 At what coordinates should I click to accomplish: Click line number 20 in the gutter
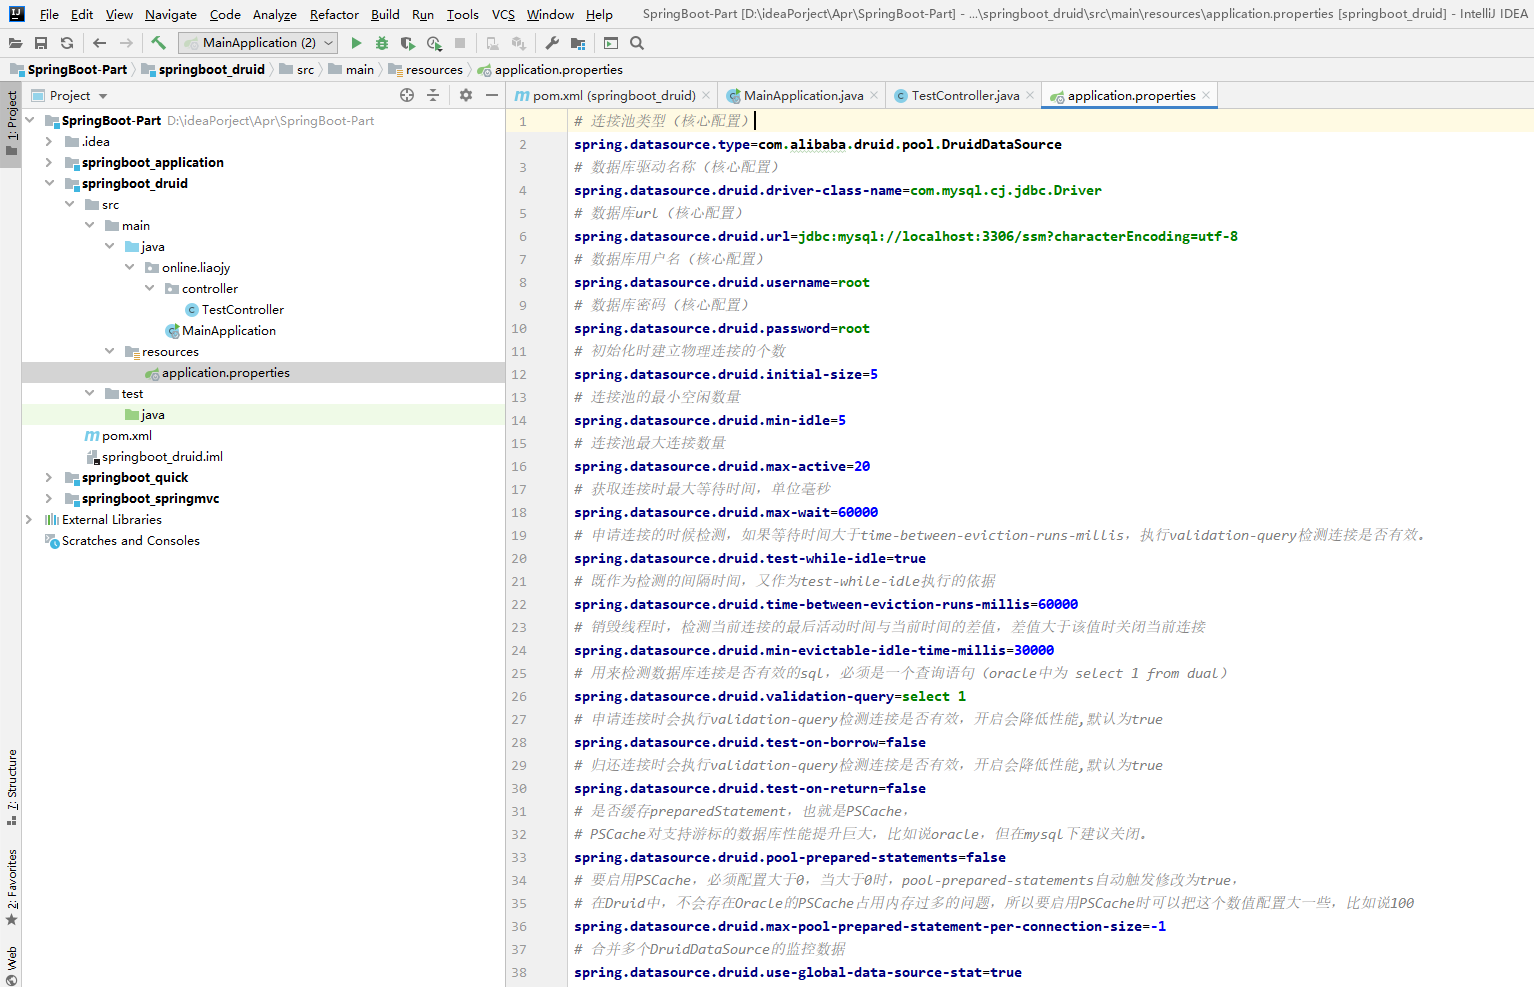(x=519, y=558)
